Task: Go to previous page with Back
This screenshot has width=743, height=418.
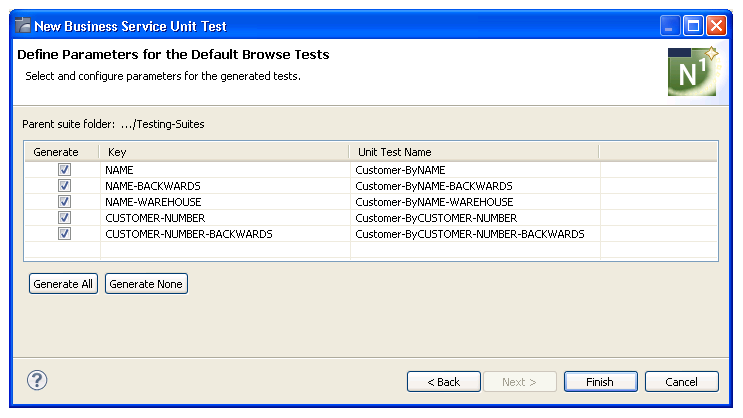Action: click(444, 382)
